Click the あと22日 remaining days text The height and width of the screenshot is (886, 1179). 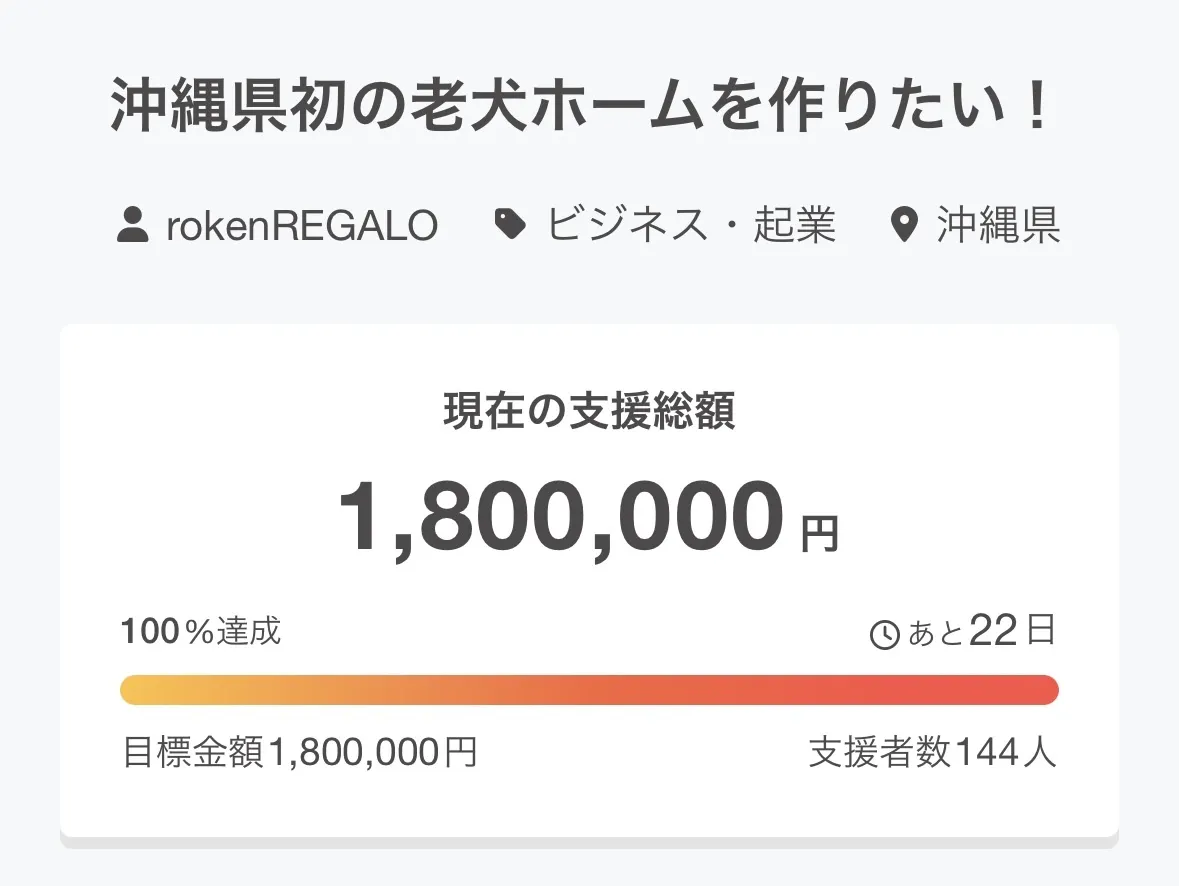[980, 632]
